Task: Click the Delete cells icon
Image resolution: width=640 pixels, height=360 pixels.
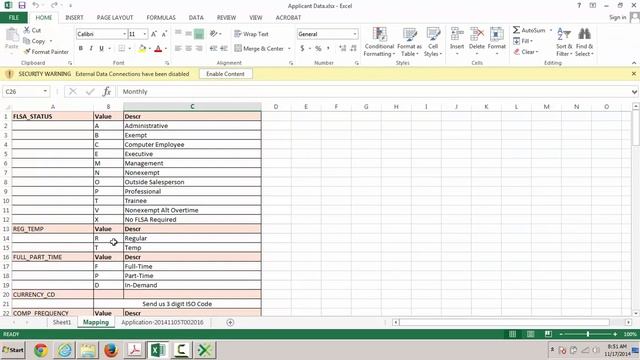Action: pyautogui.click(x=477, y=34)
